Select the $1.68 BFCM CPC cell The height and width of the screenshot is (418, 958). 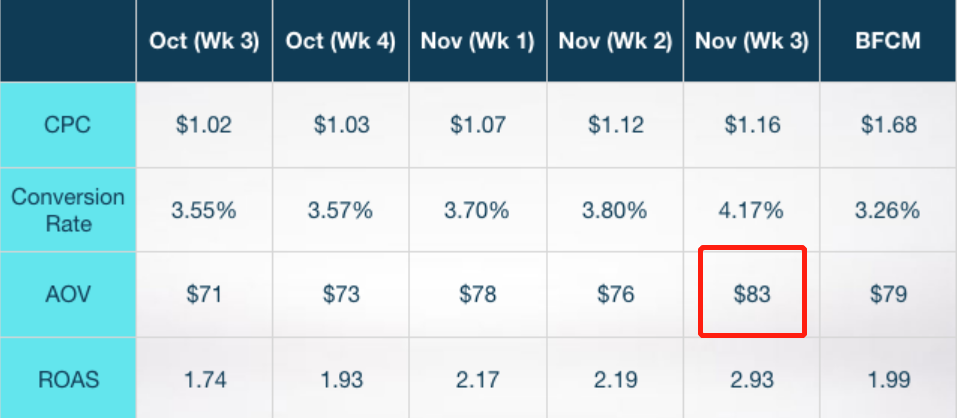[x=888, y=126]
